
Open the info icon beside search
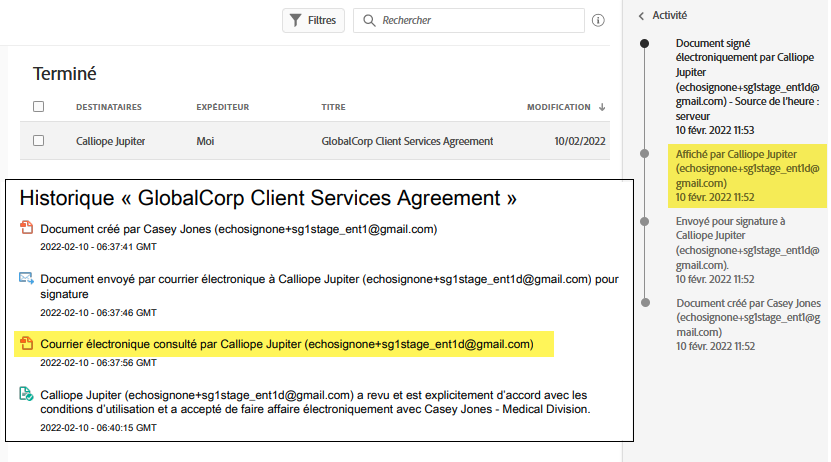coord(598,21)
